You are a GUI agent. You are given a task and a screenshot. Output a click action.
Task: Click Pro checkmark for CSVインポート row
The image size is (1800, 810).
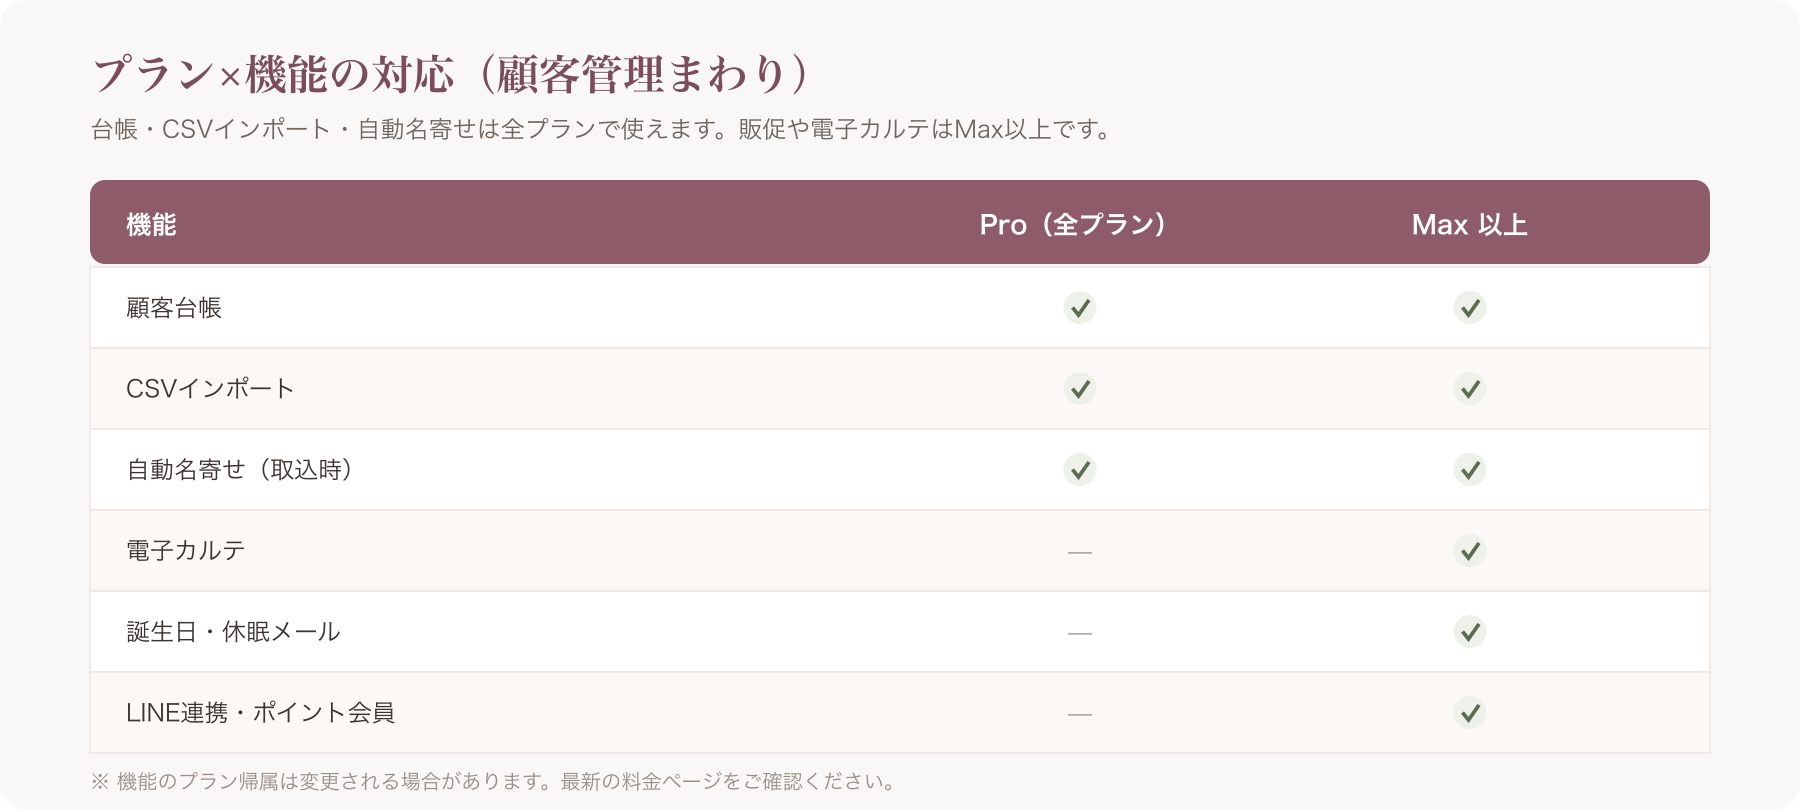point(1080,389)
